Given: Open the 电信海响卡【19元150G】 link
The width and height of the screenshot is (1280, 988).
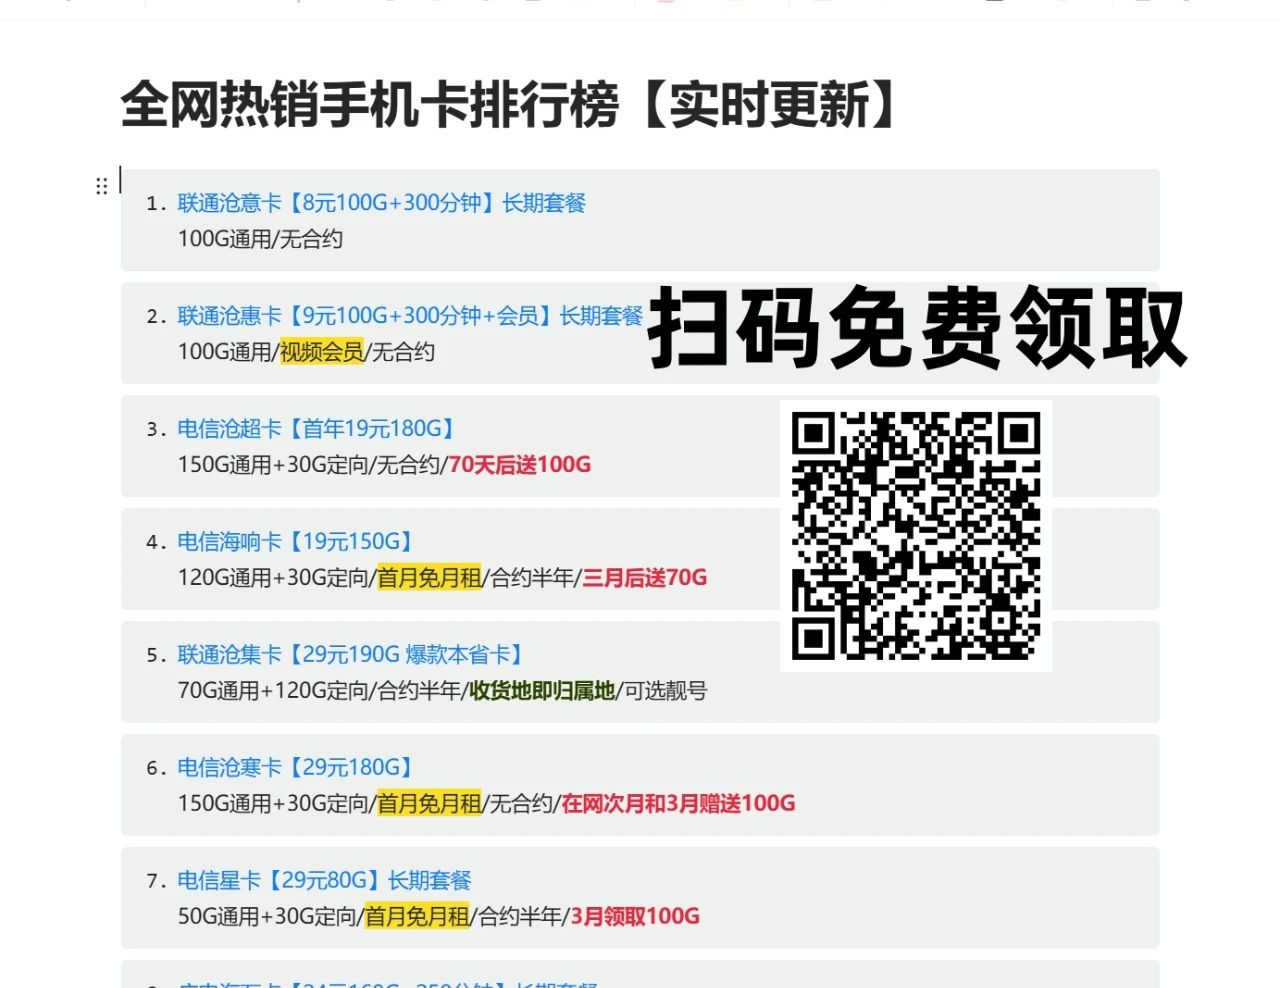Looking at the screenshot, I should pos(295,542).
